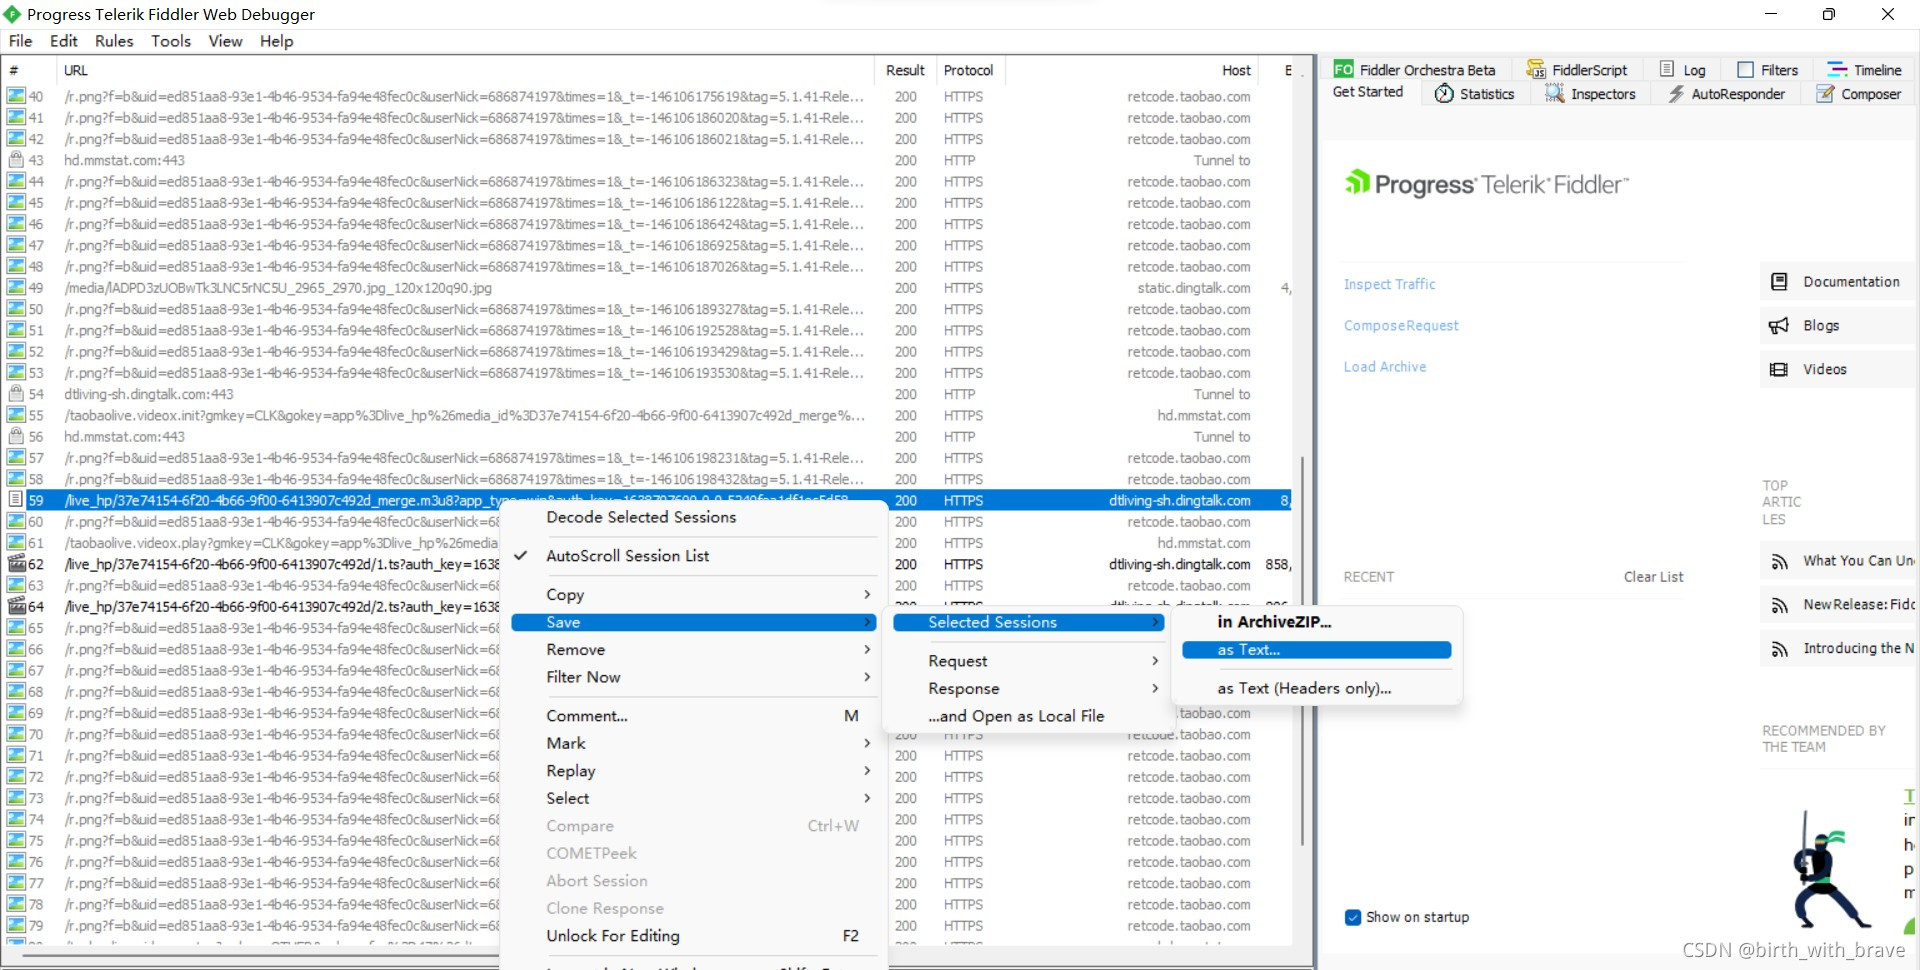Click the video icon of session 64

[x=16, y=607]
